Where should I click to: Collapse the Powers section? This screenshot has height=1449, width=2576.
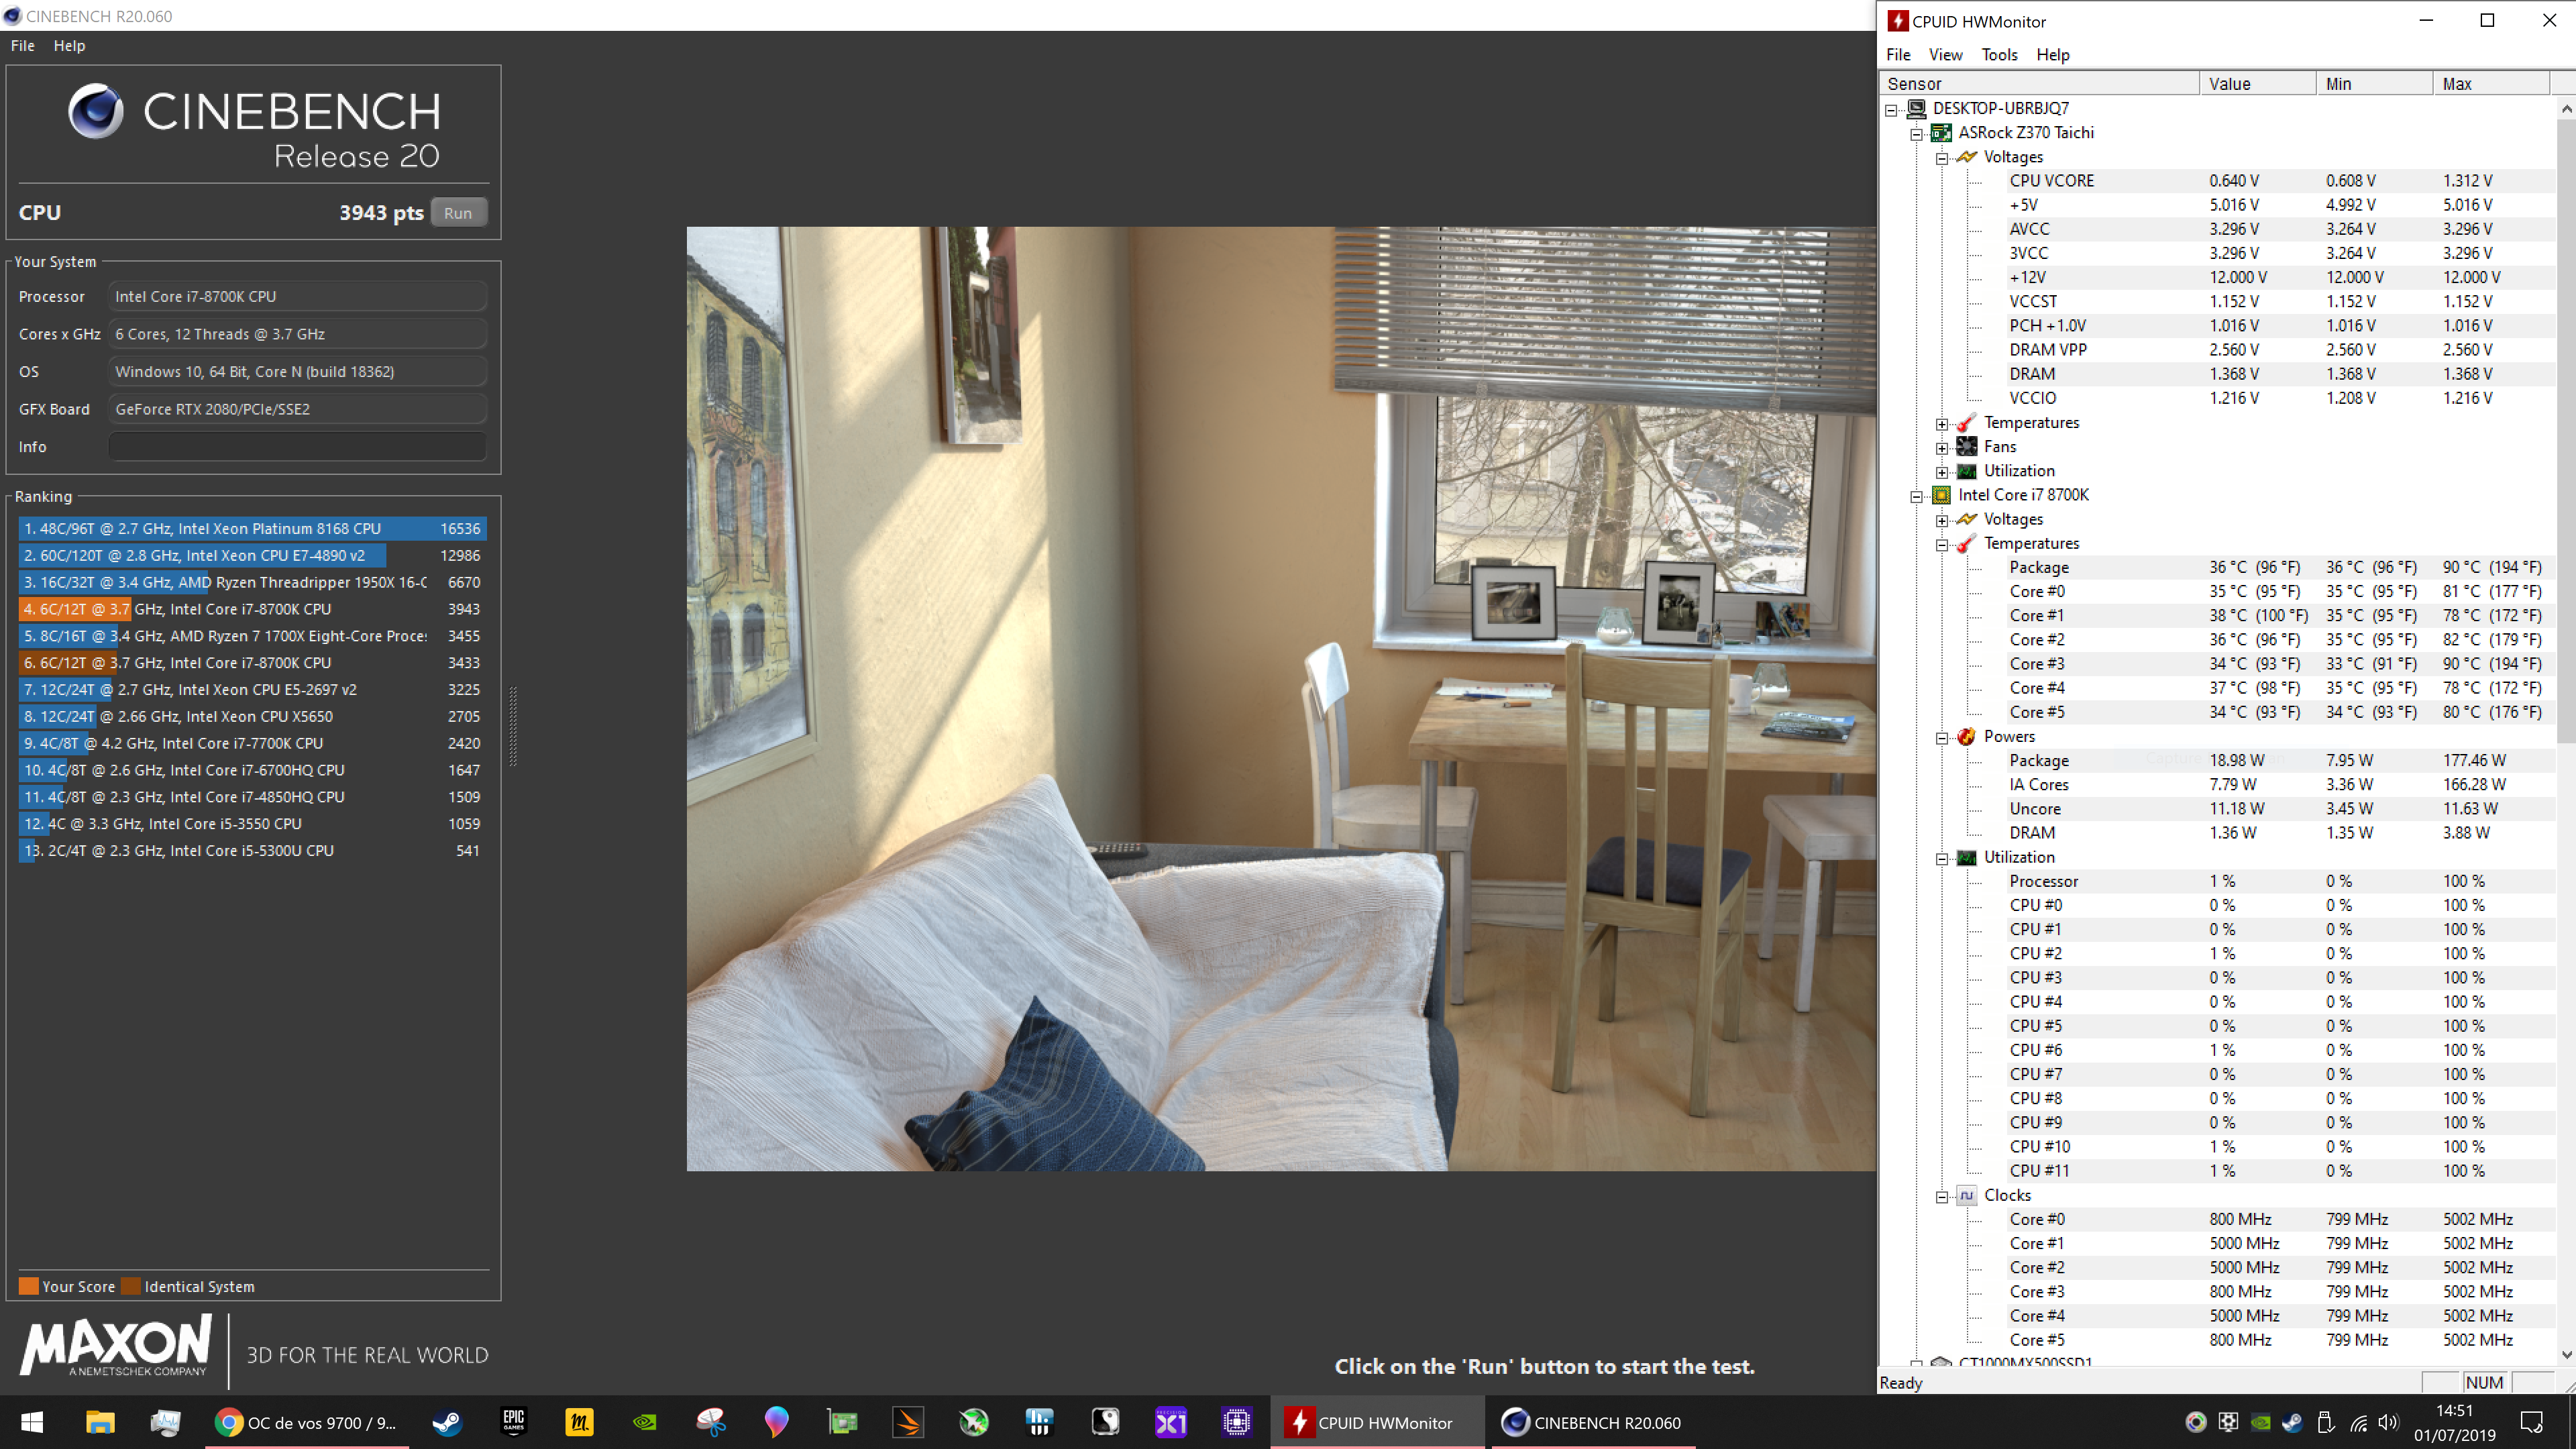click(x=1941, y=738)
